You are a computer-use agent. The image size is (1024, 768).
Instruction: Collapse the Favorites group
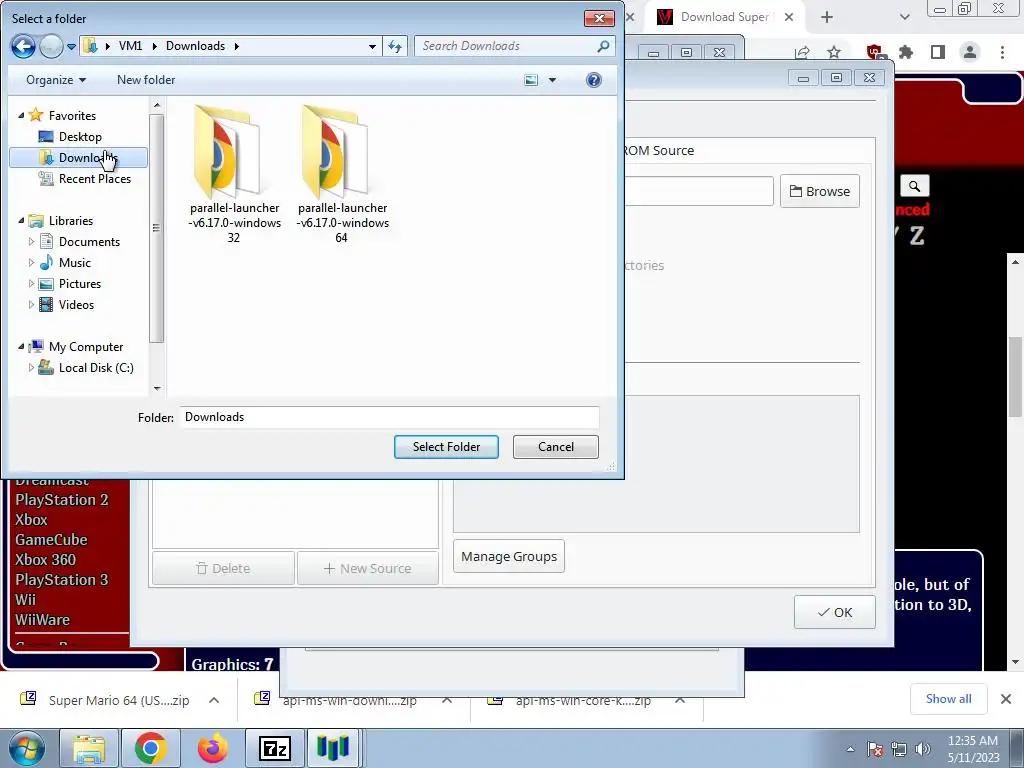coord(21,115)
